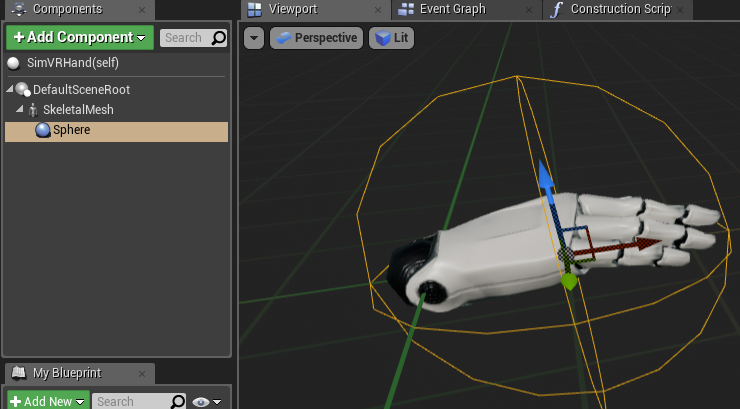Close the My Blueprint tab

tap(142, 374)
